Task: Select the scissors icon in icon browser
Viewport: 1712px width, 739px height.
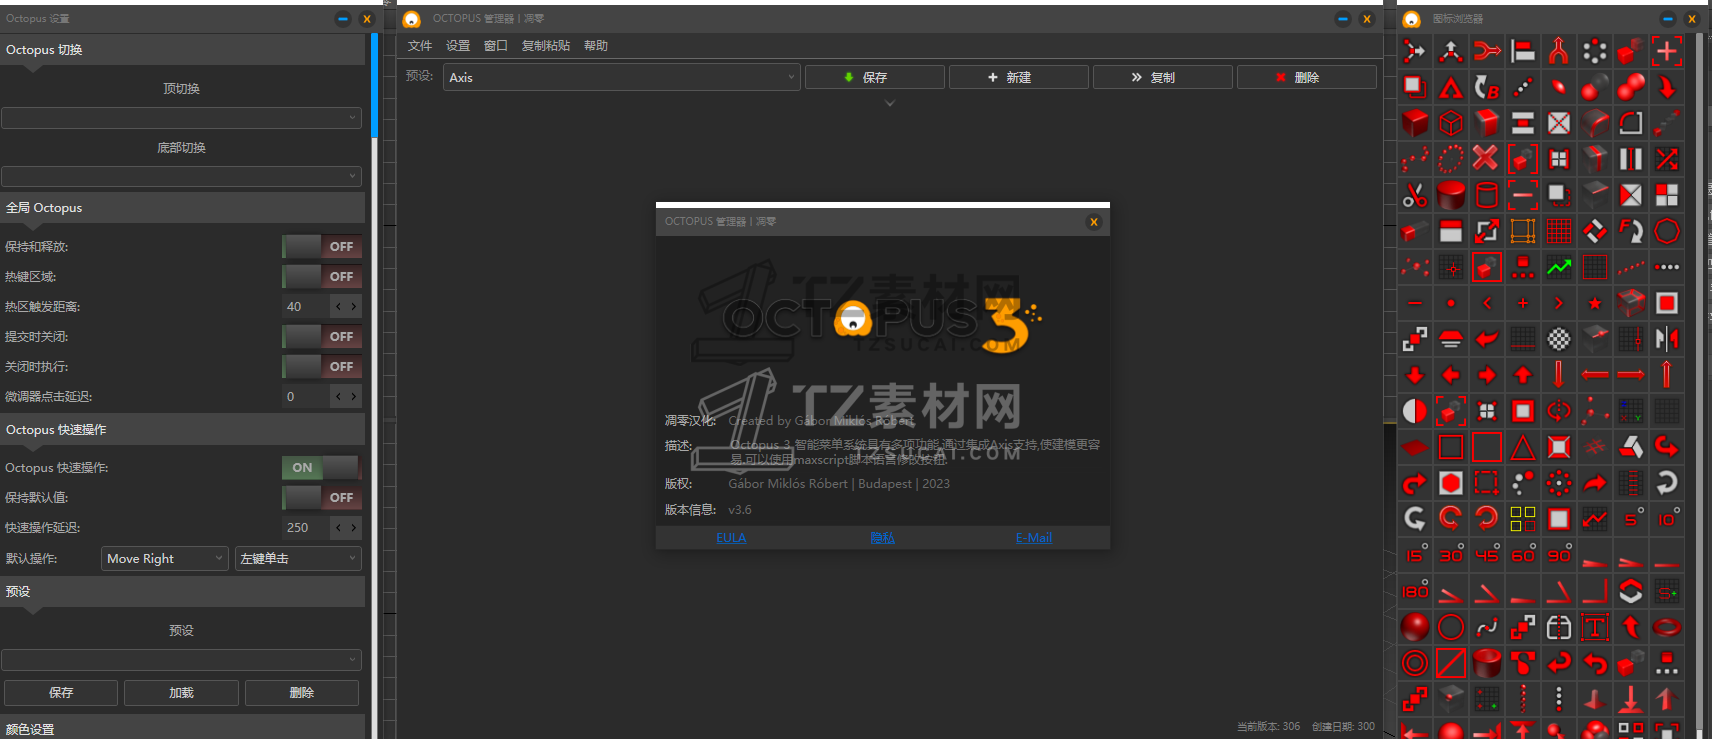Action: (1415, 195)
